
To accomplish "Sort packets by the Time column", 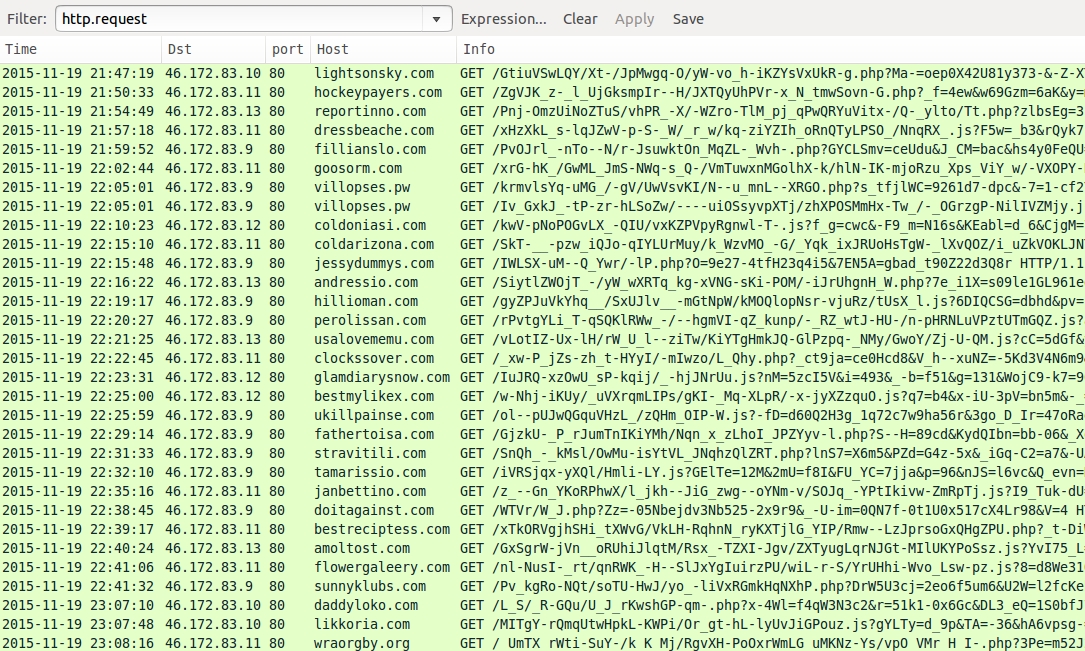I will (80, 49).
